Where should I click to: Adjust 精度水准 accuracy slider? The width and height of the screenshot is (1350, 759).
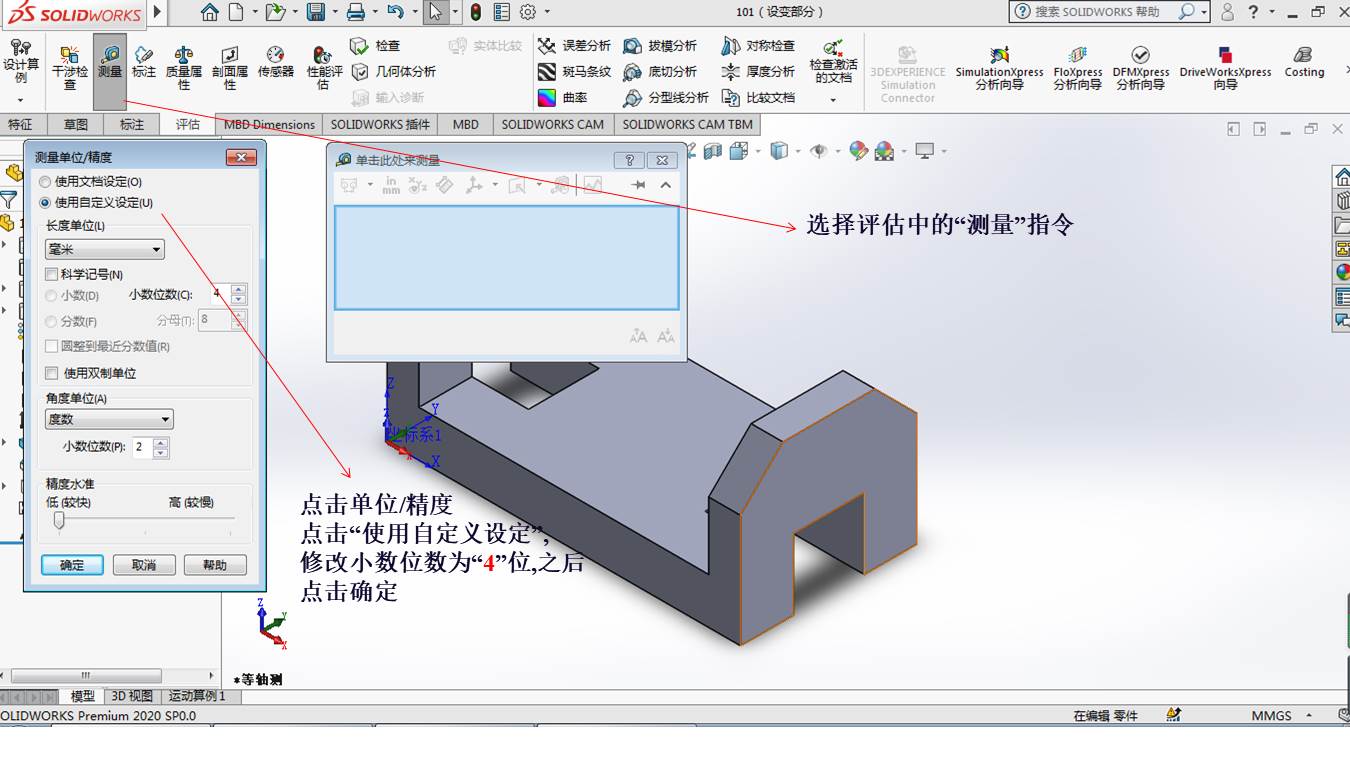click(x=59, y=520)
